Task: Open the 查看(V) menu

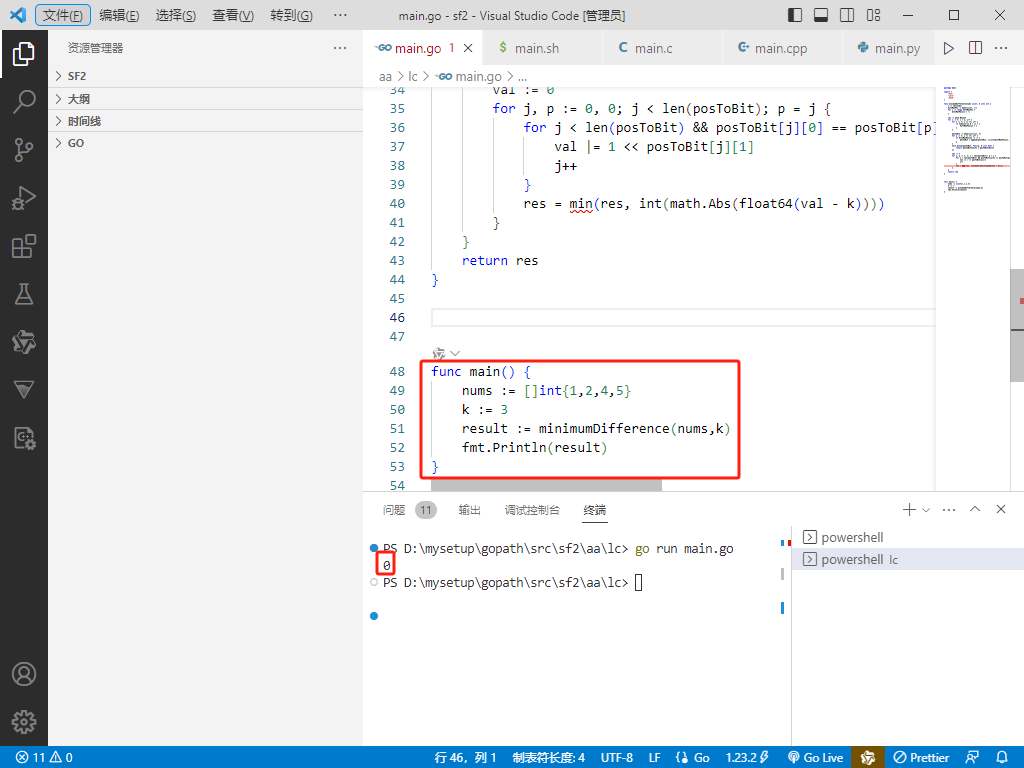Action: [232, 15]
